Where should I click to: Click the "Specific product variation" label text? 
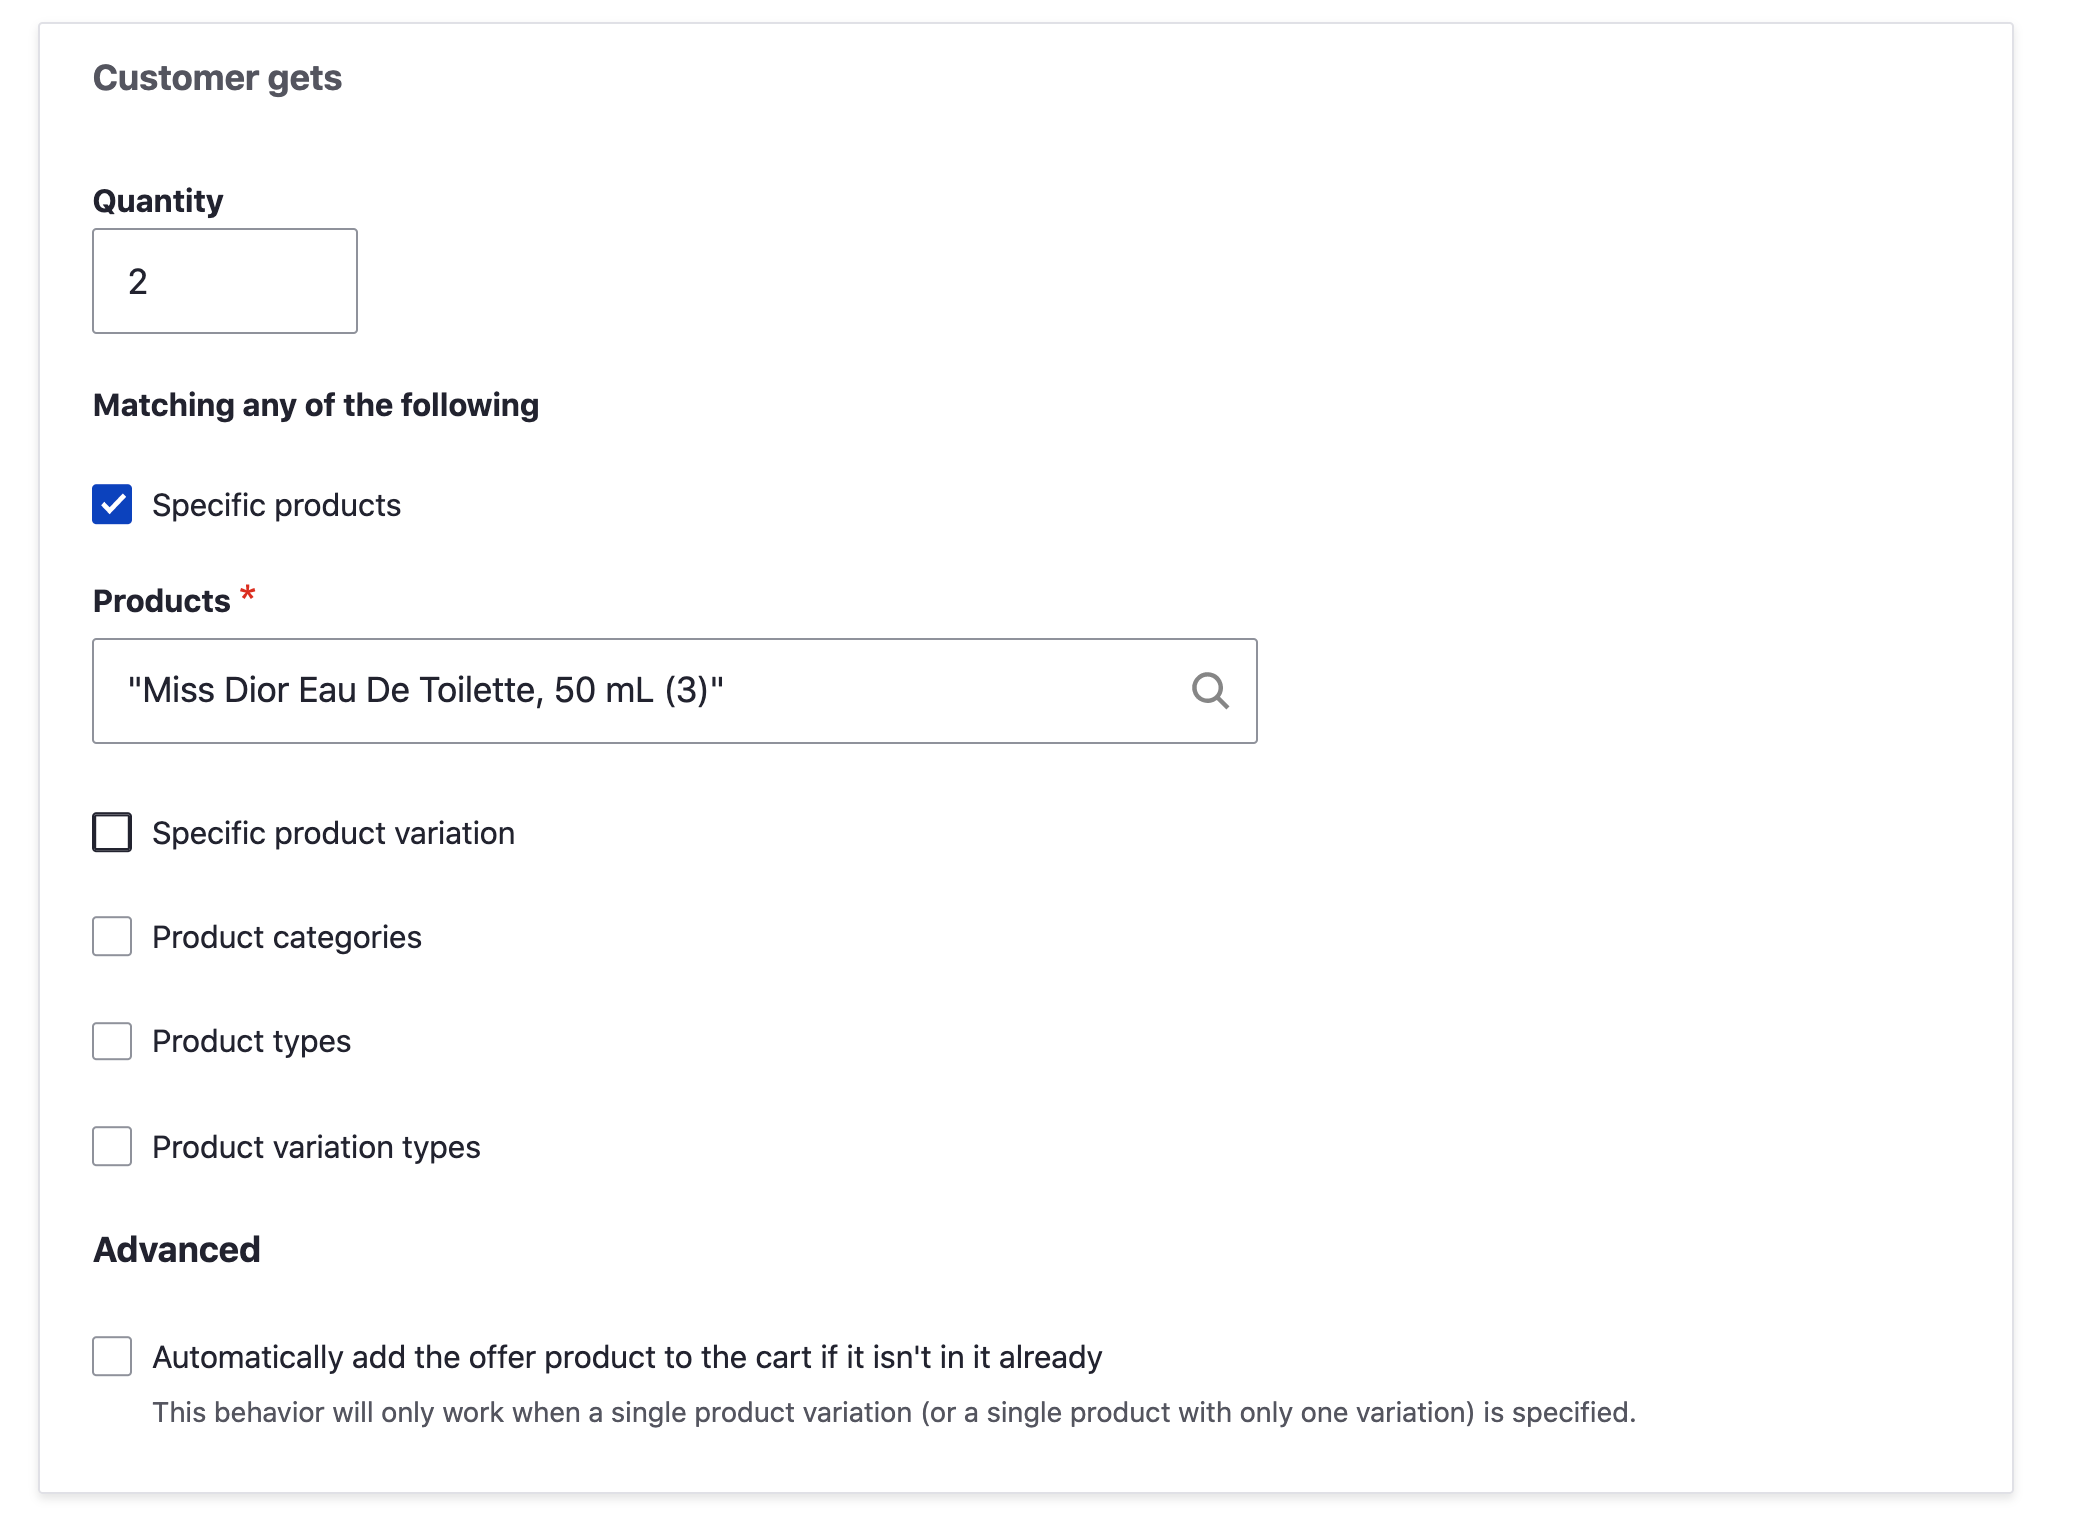click(x=333, y=834)
